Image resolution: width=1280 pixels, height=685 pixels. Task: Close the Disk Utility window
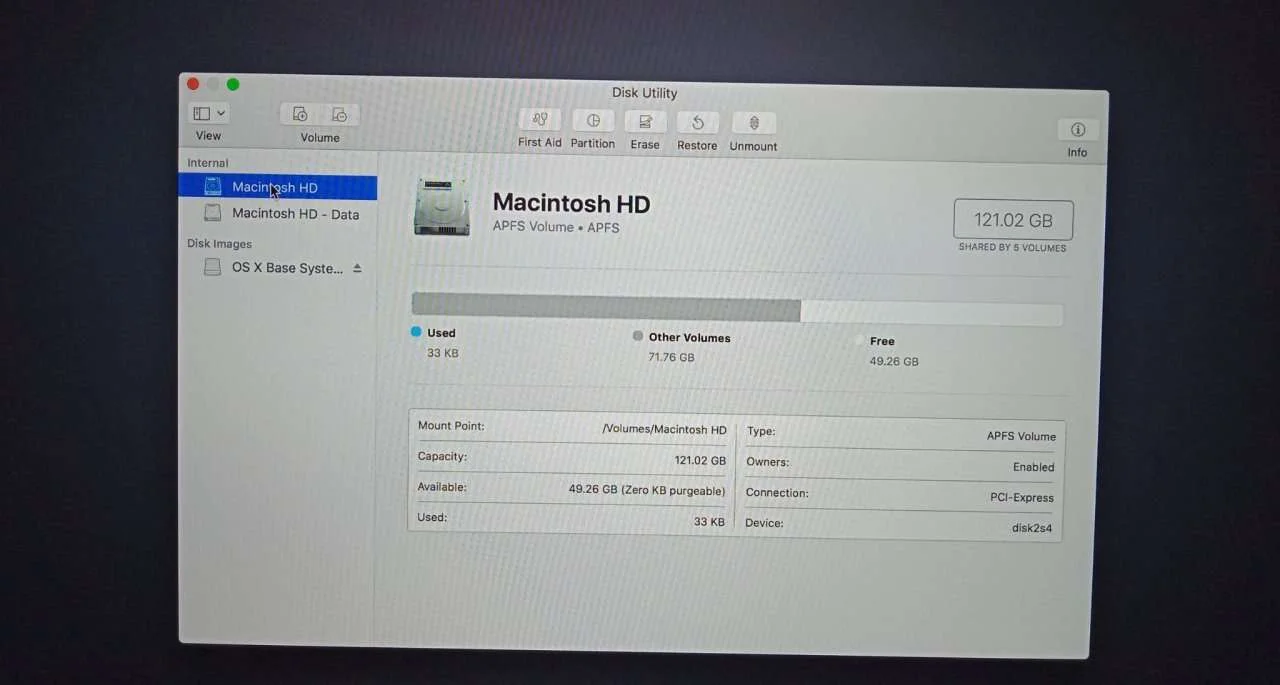tap(193, 84)
